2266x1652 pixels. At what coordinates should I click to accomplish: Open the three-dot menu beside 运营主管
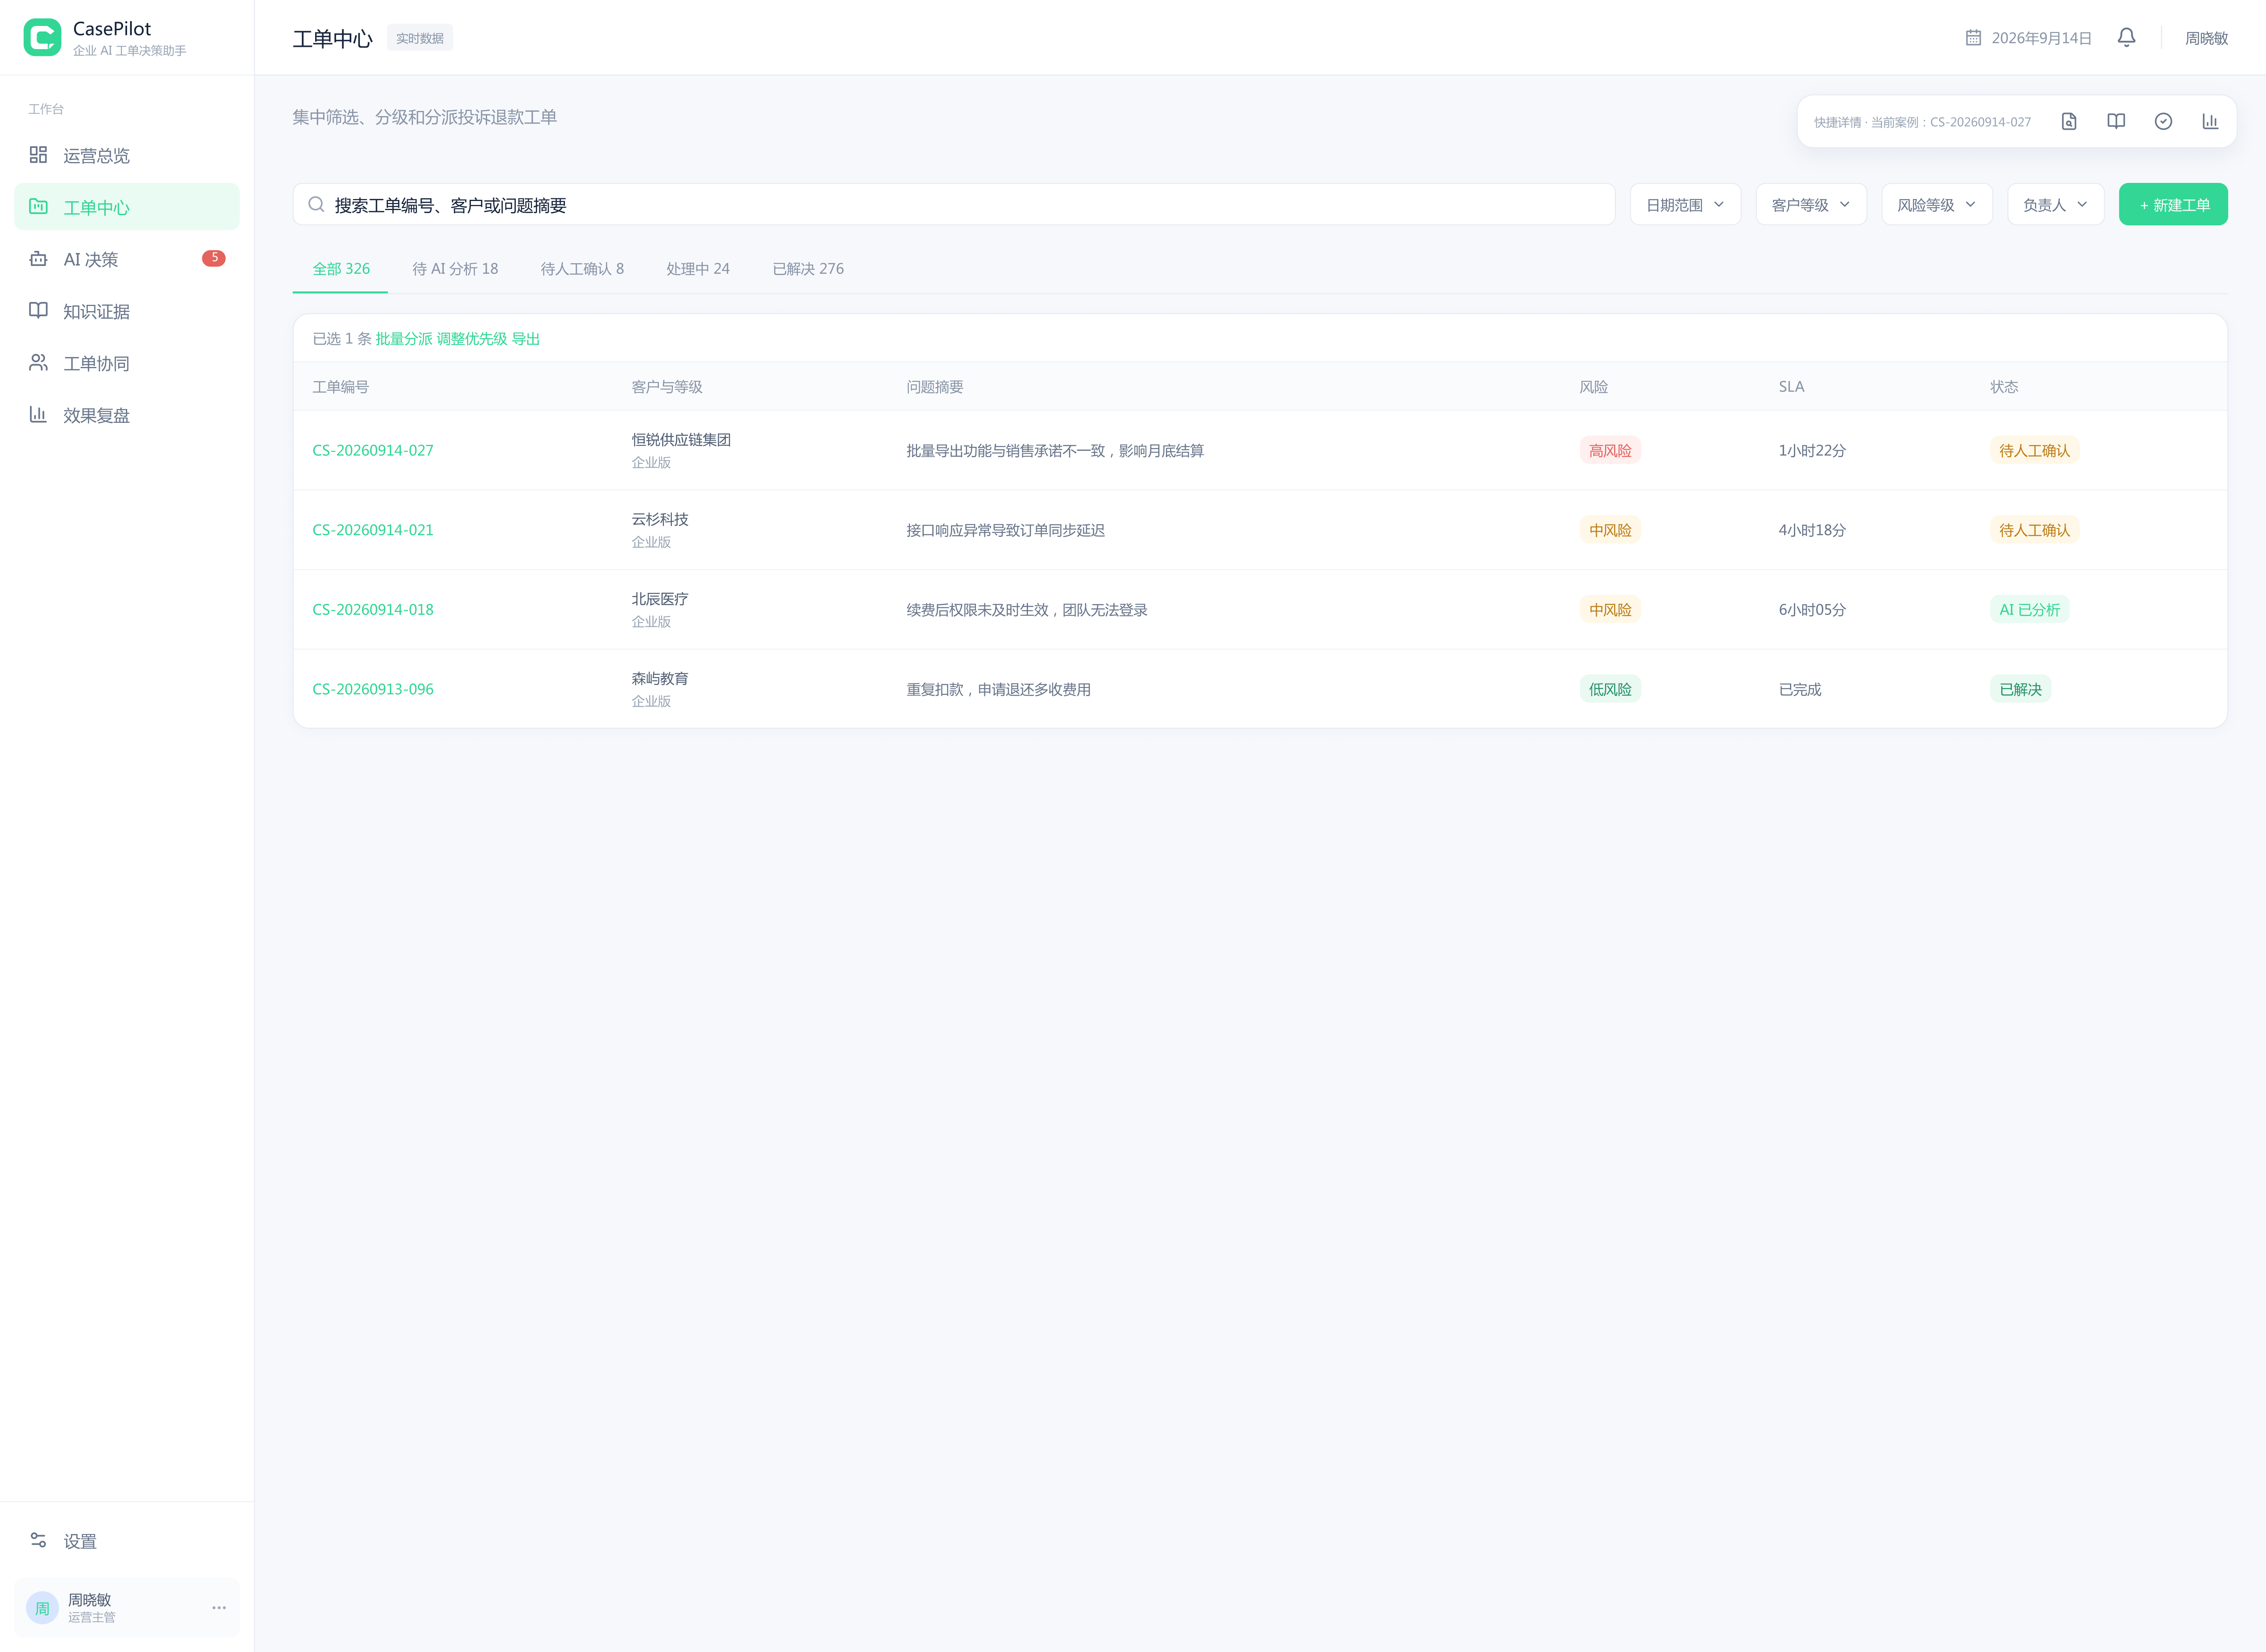[219, 1608]
